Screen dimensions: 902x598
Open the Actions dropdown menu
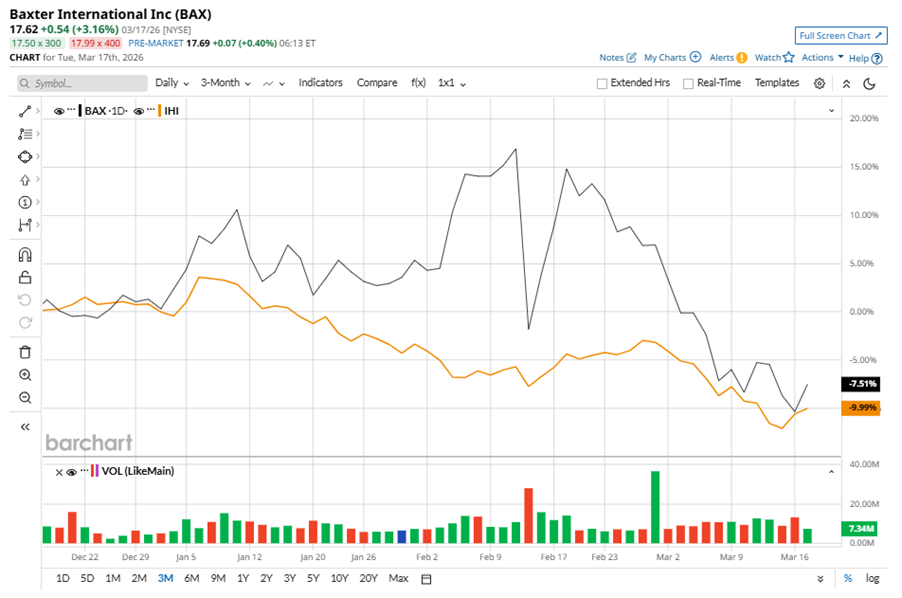822,58
